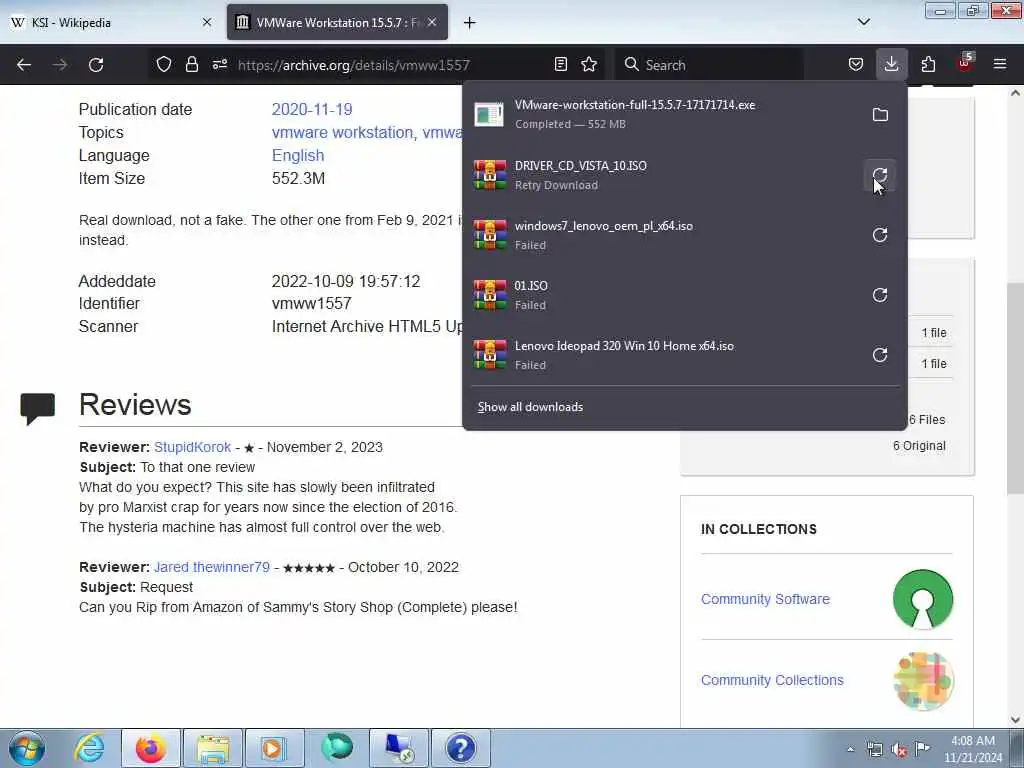Reload the current page

96,65
